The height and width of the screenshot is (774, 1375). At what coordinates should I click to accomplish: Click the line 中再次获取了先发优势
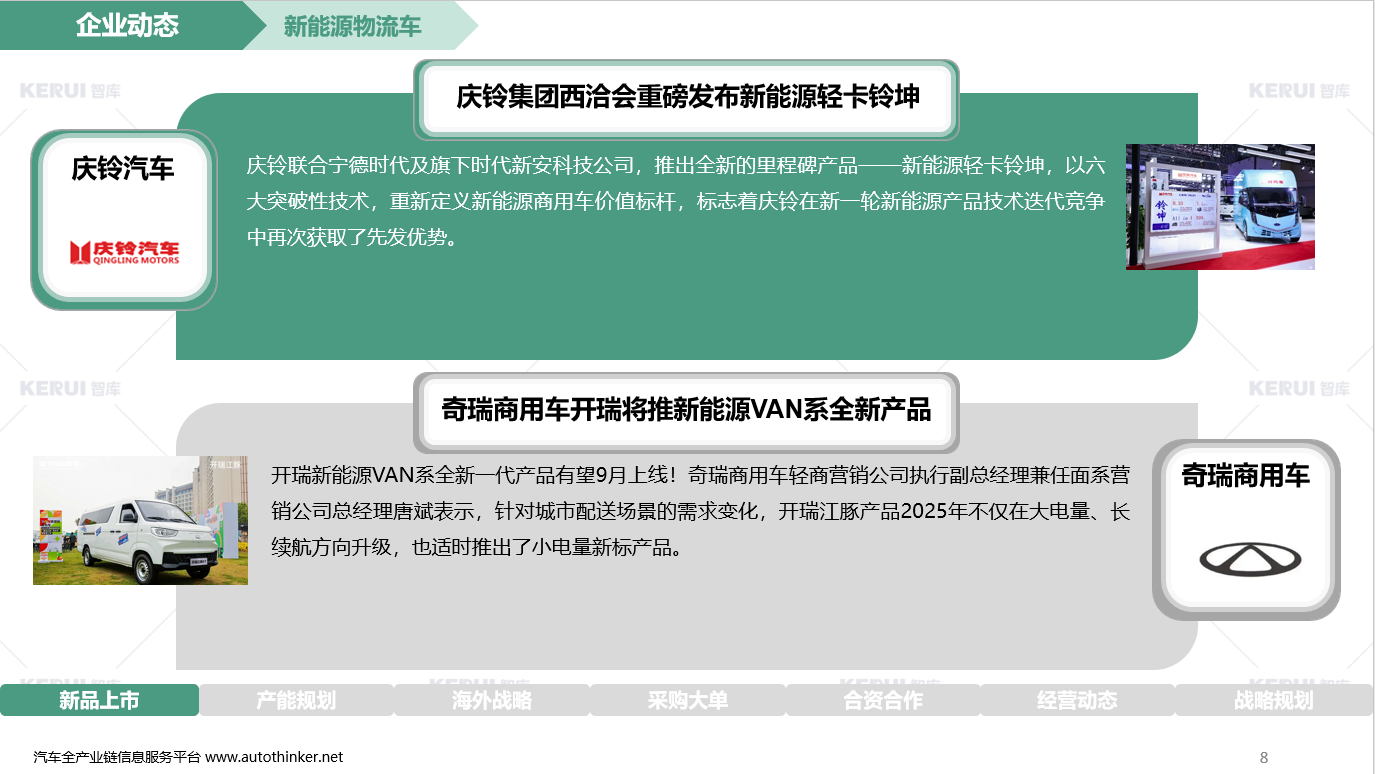click(x=352, y=238)
